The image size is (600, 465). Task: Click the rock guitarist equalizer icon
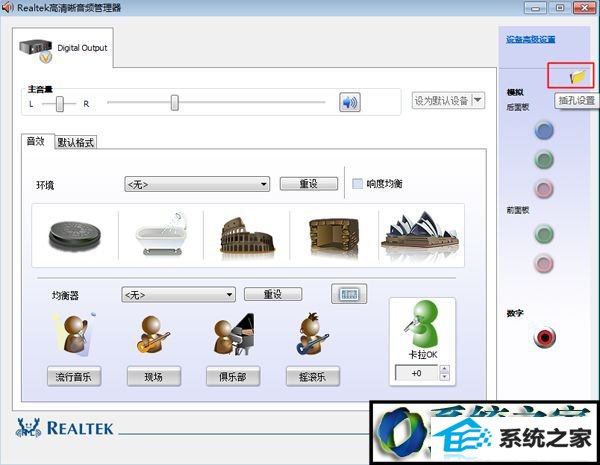[312, 333]
